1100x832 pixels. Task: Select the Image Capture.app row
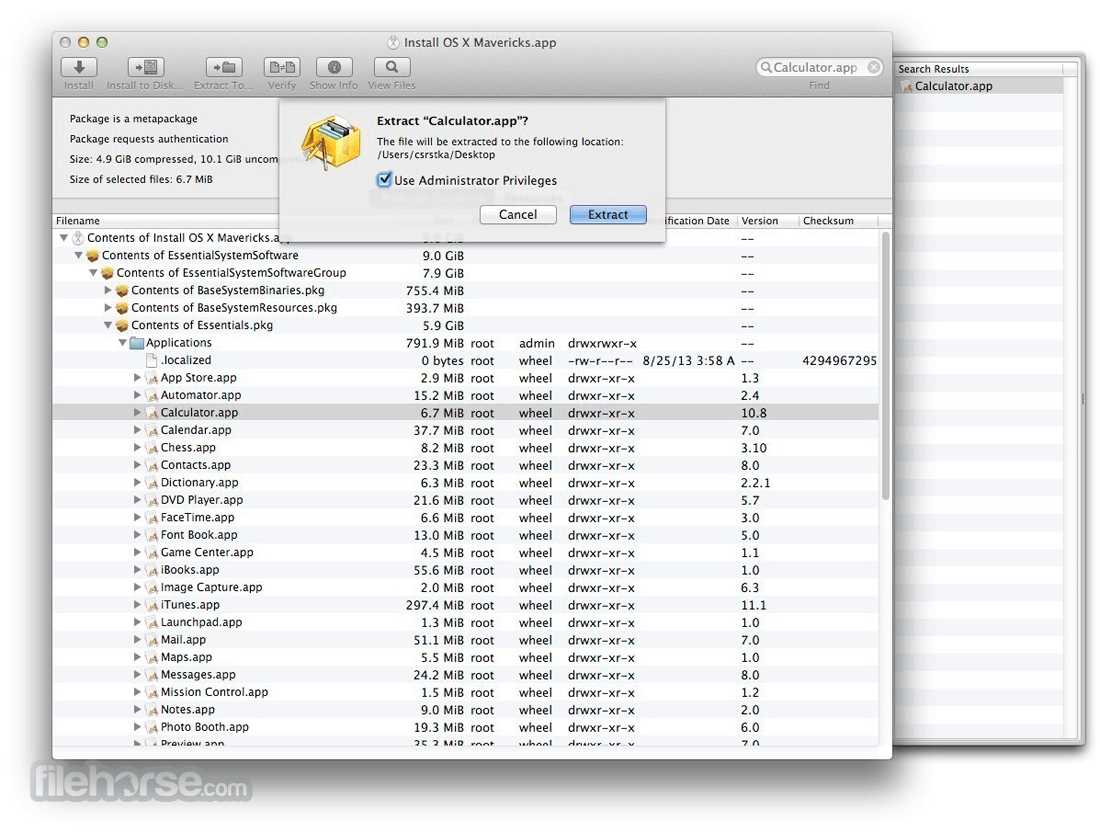466,588
